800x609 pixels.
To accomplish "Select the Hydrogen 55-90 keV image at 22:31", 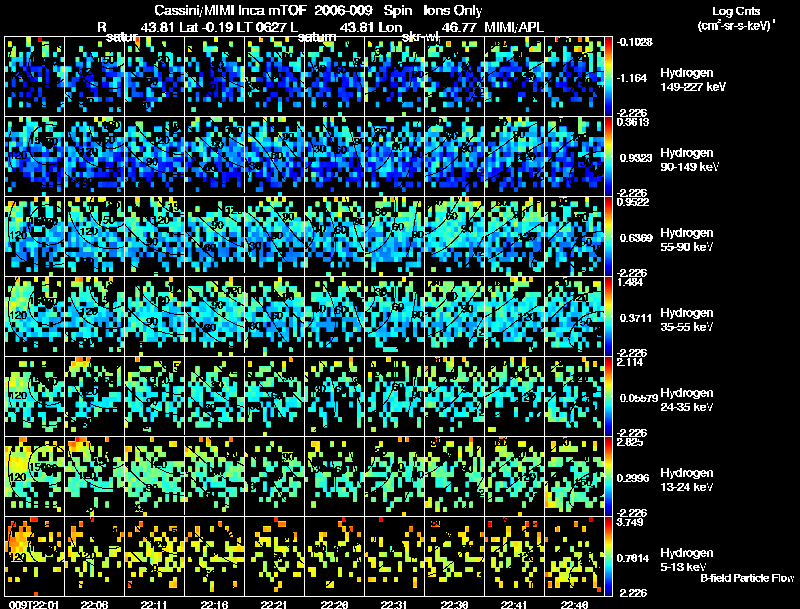I will point(394,236).
